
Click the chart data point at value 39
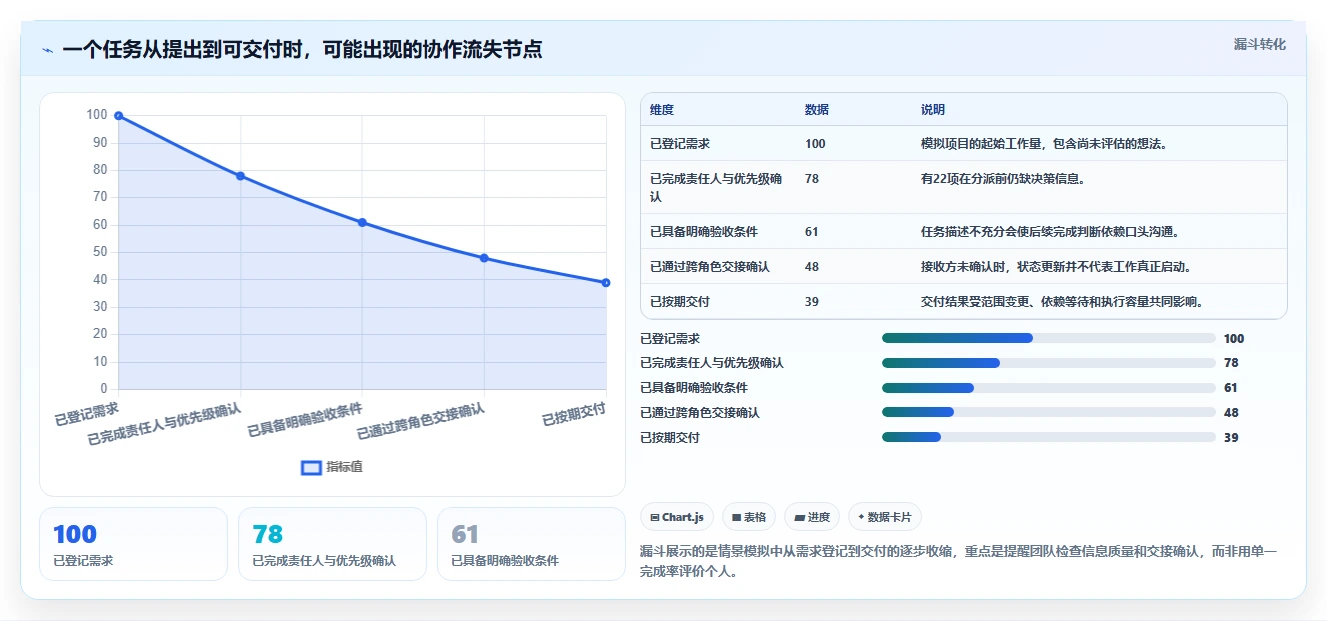(606, 283)
